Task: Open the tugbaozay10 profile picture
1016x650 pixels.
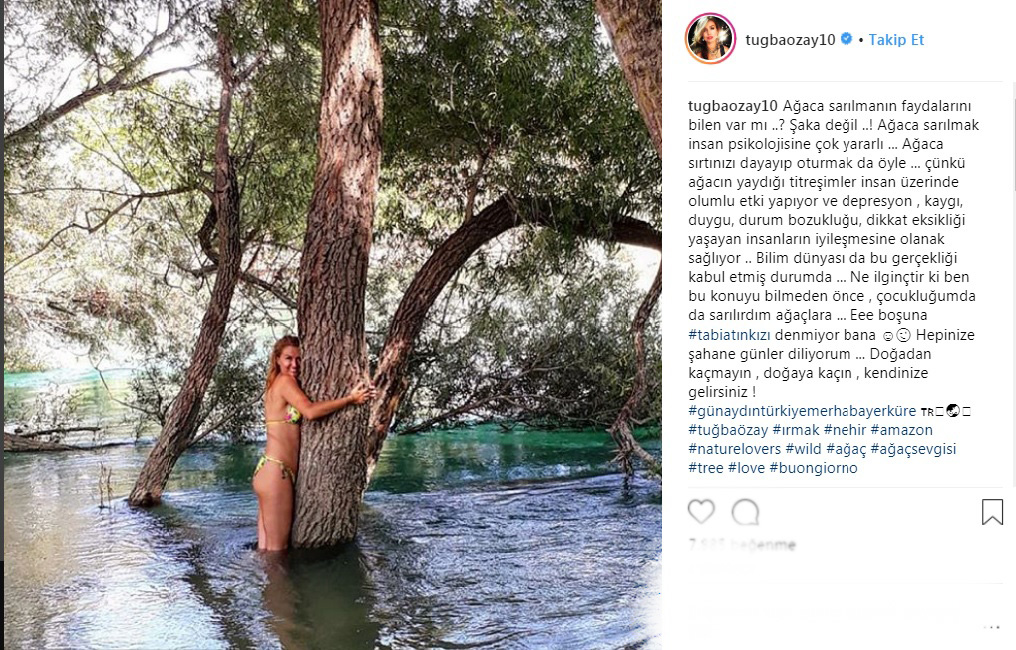Action: (710, 39)
